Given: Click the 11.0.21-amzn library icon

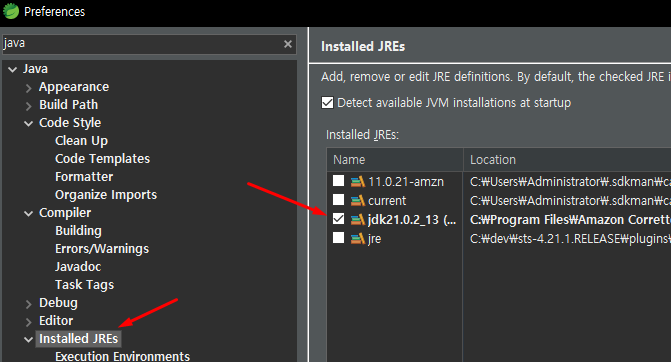Looking at the screenshot, I should point(358,182).
